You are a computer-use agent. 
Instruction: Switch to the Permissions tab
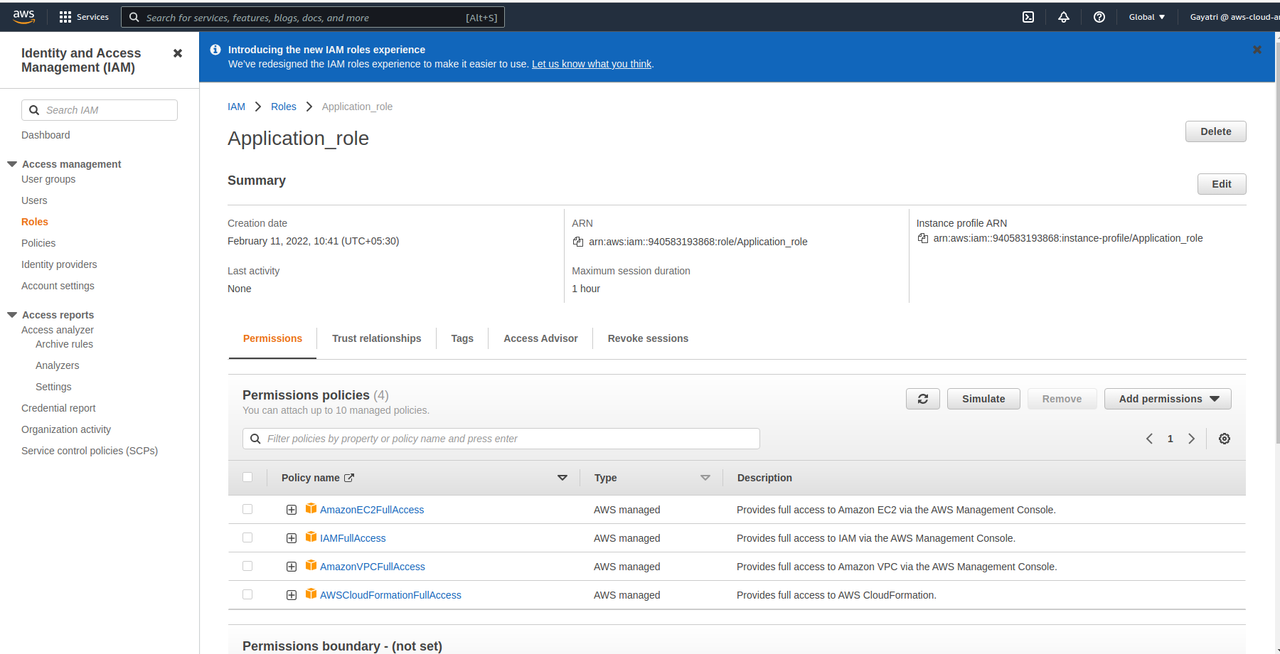[272, 339]
